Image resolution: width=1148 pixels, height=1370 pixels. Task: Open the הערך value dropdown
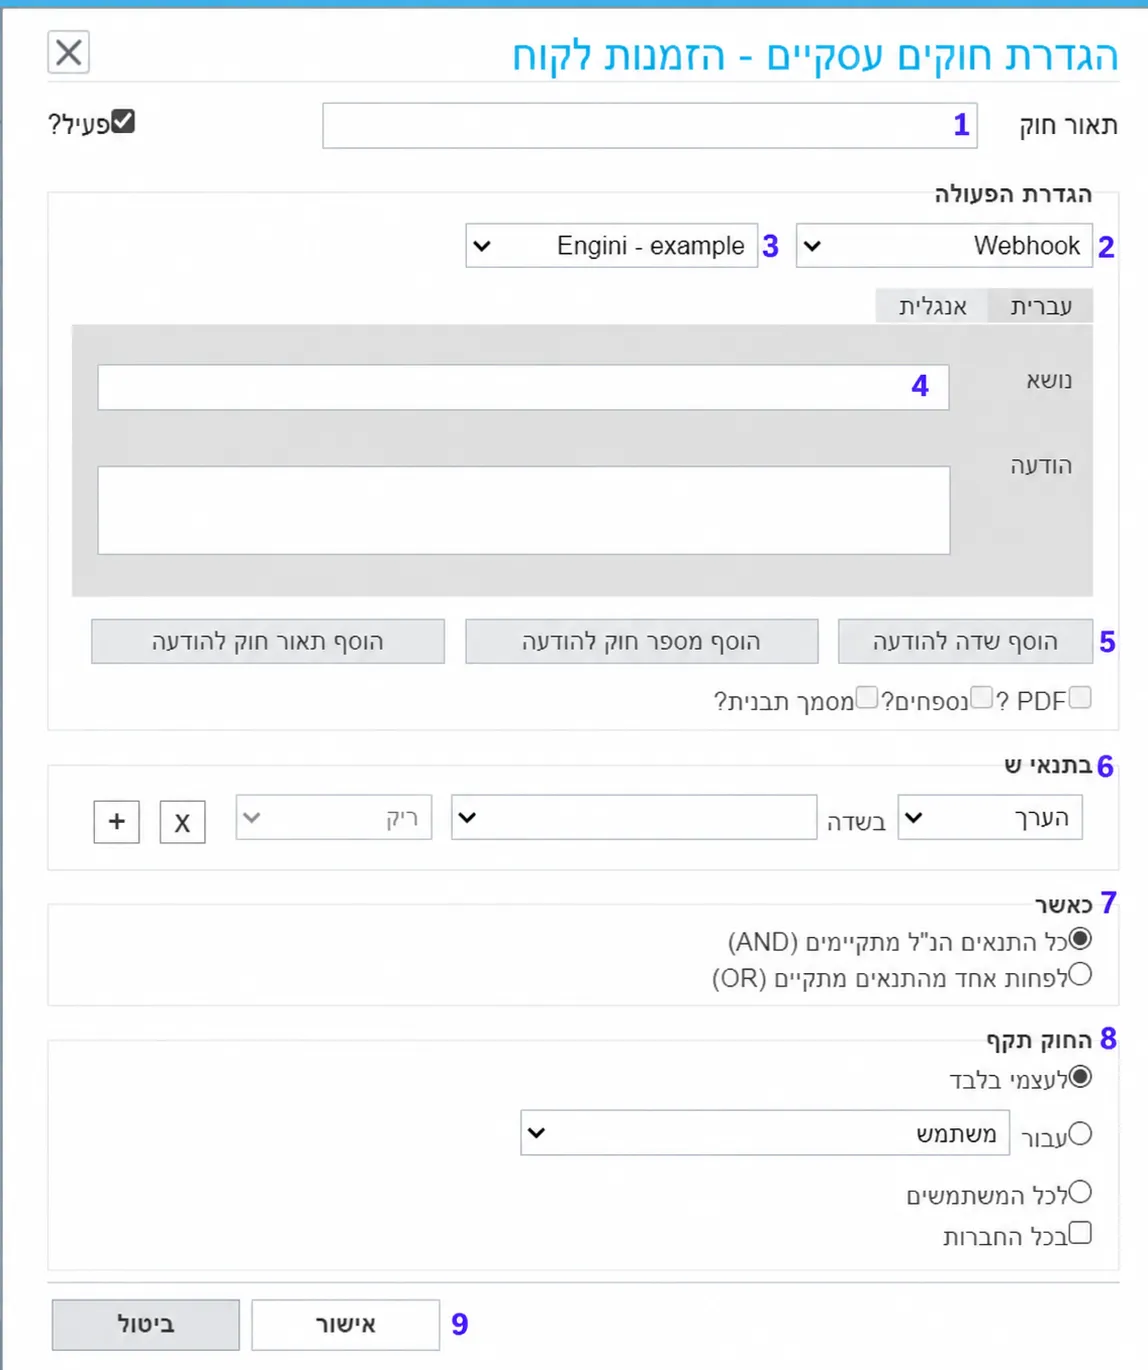click(x=990, y=818)
